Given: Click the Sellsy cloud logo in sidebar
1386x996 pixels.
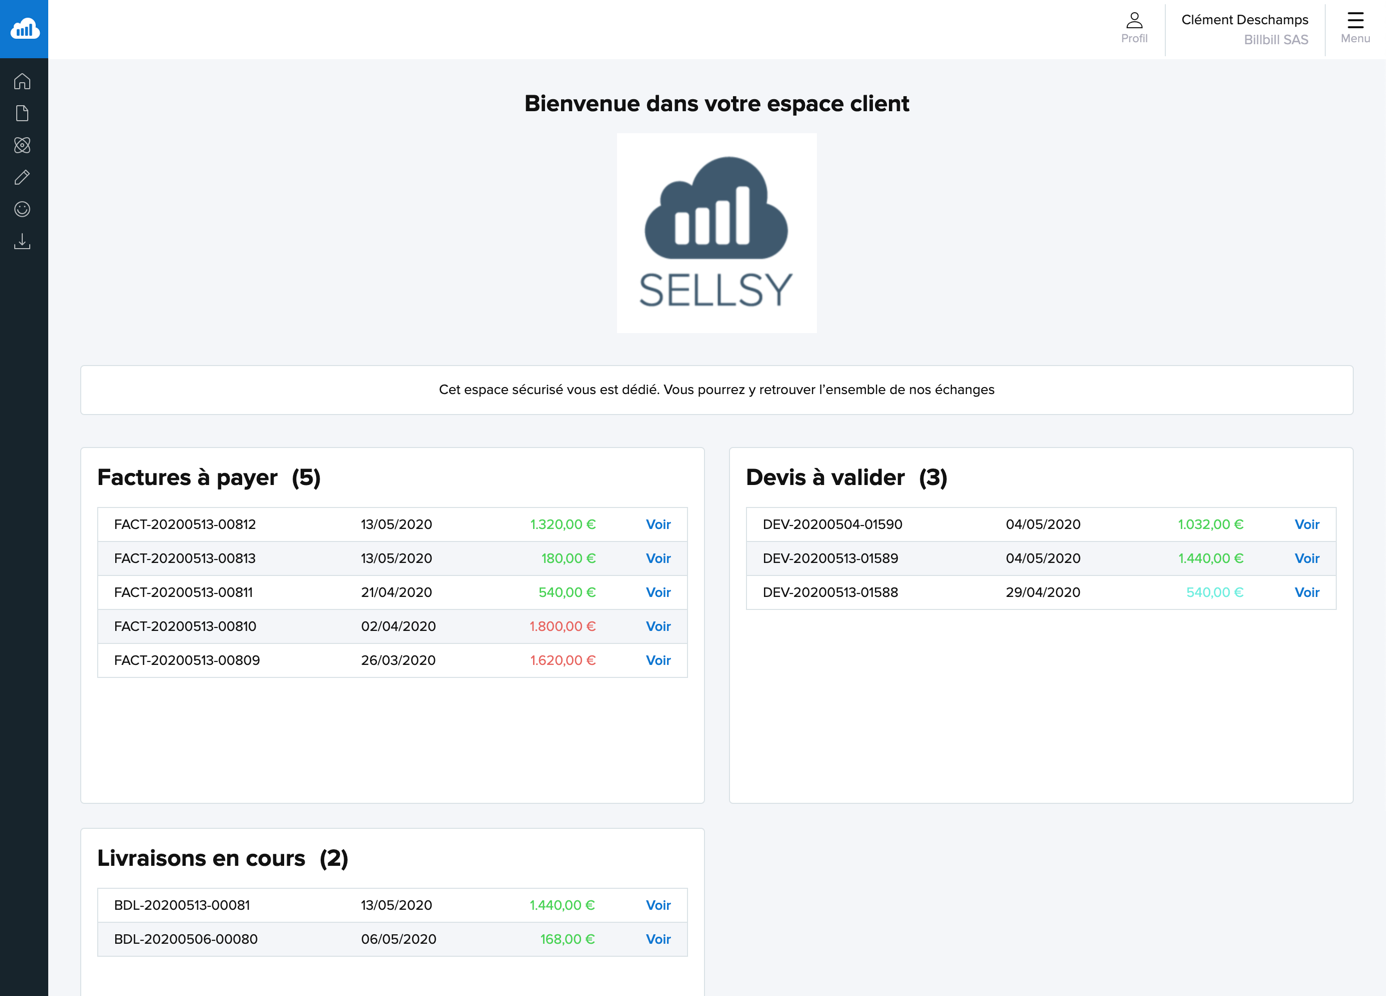Looking at the screenshot, I should pyautogui.click(x=24, y=29).
